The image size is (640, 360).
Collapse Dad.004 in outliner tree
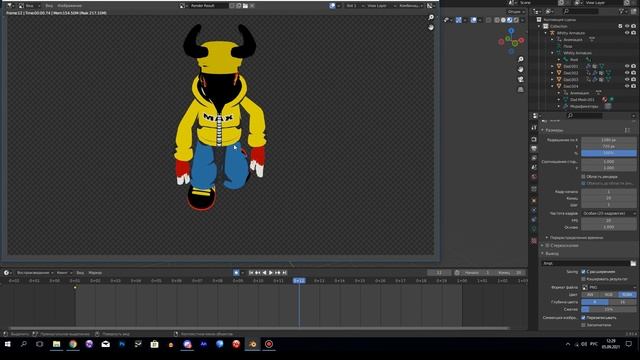click(x=553, y=86)
